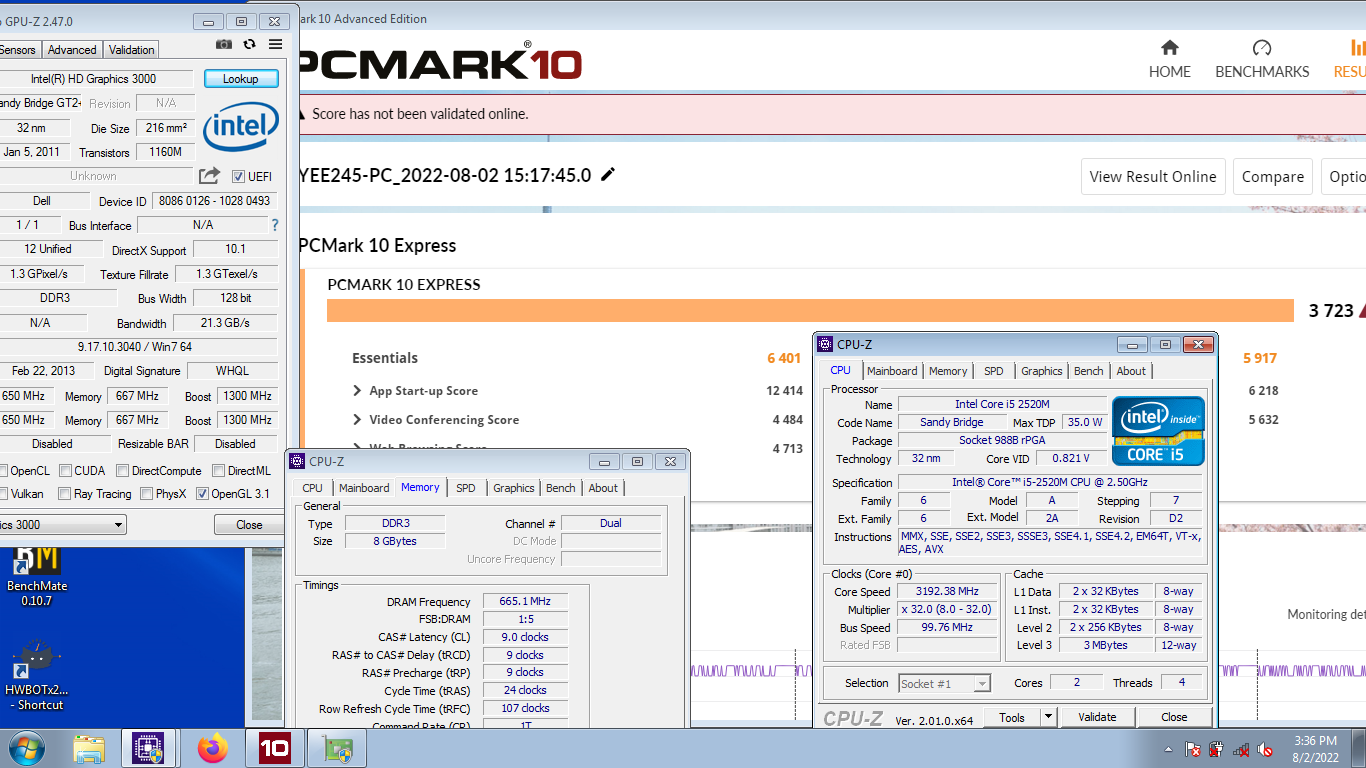The image size is (1366, 768).
Task: Click the DRAM Frequency value 665.1 MHz
Action: tap(526, 601)
